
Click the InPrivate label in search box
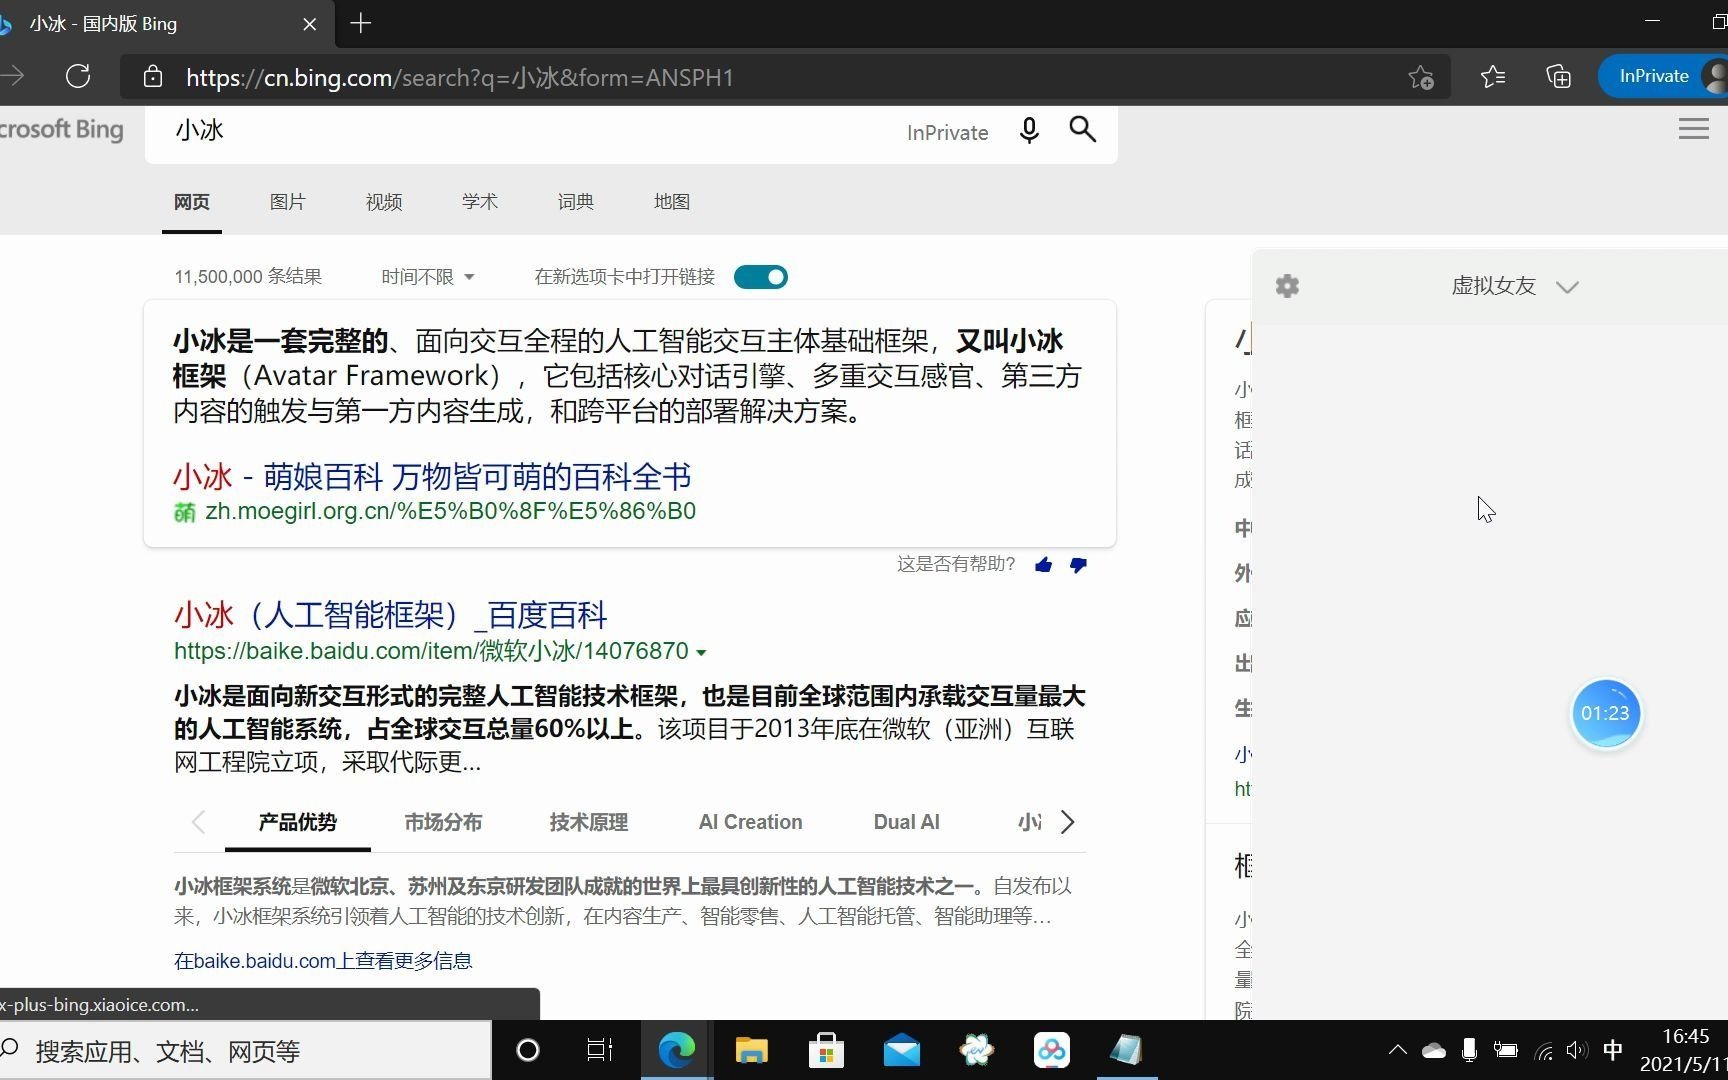pos(947,133)
